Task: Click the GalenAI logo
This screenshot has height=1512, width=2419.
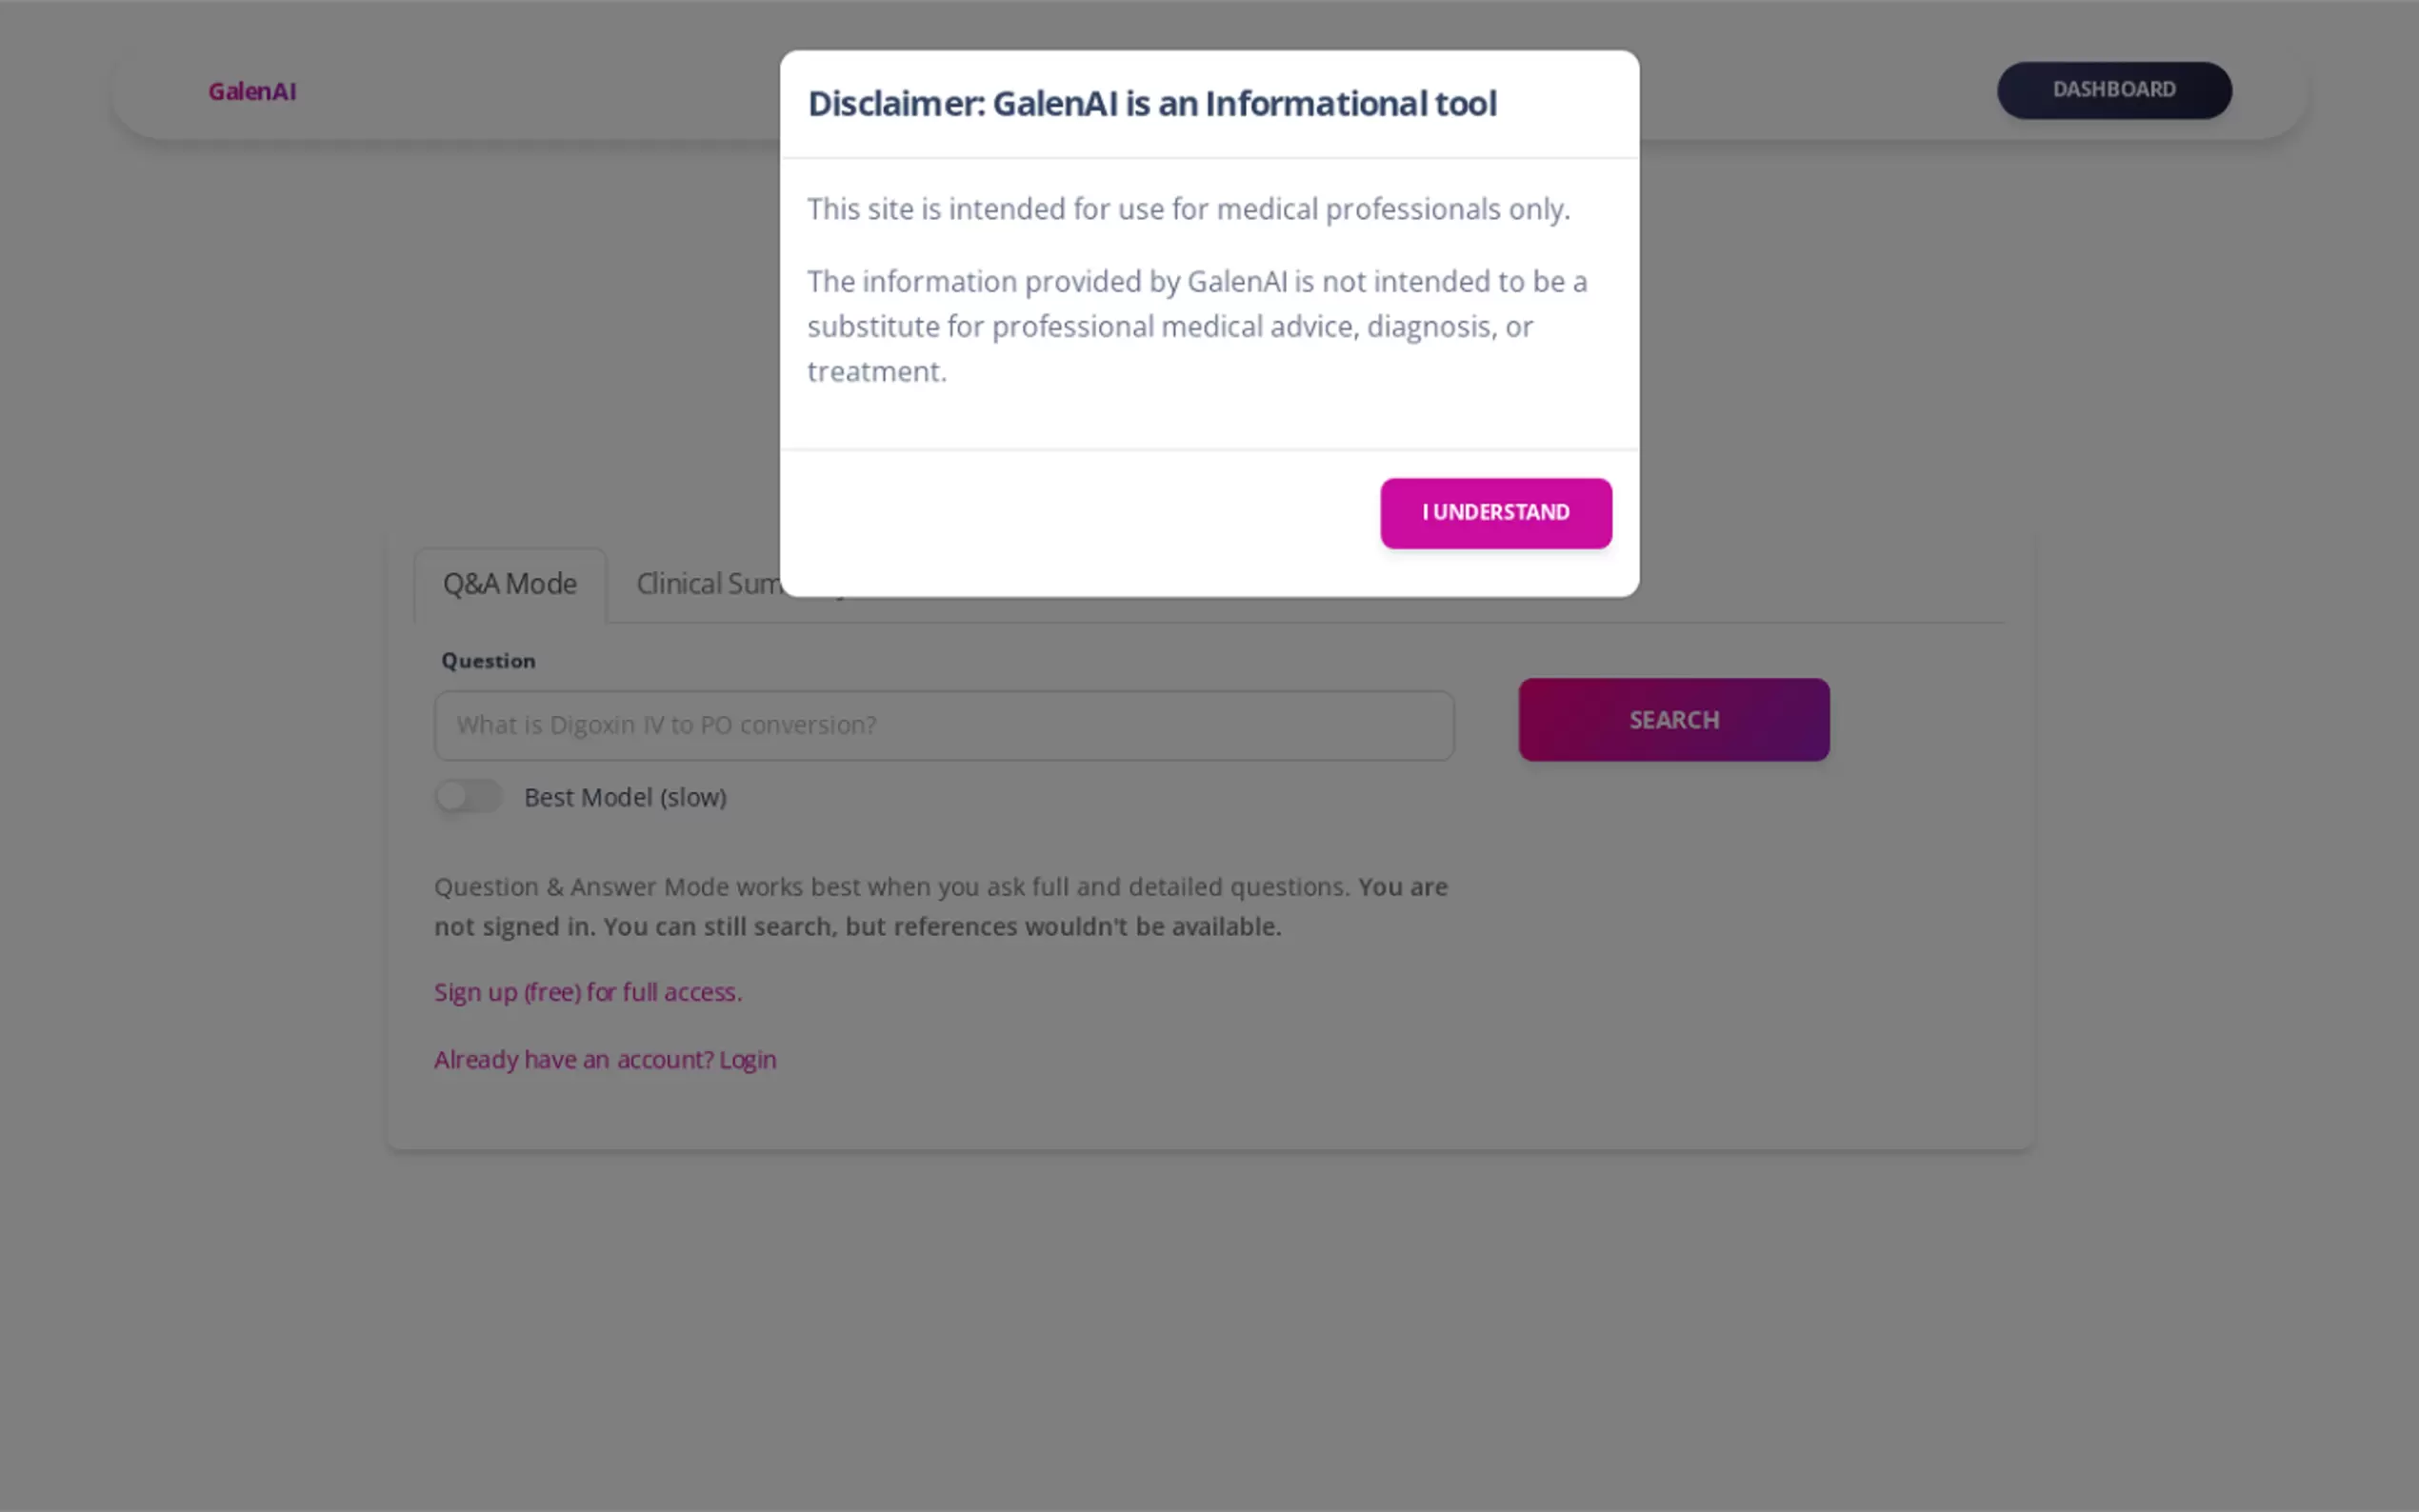Action: click(x=252, y=91)
